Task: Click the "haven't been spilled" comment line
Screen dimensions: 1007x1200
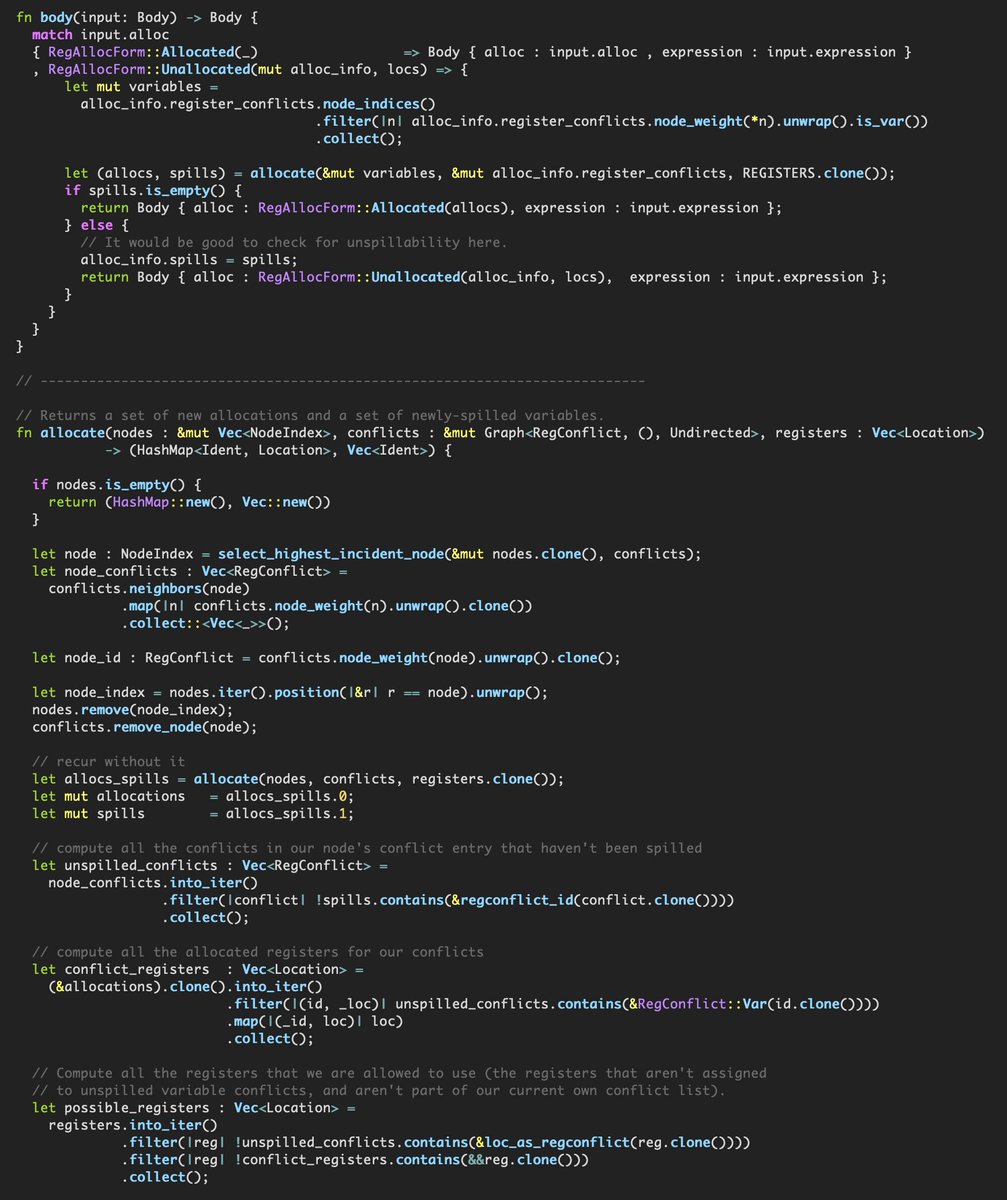Action: click(367, 848)
